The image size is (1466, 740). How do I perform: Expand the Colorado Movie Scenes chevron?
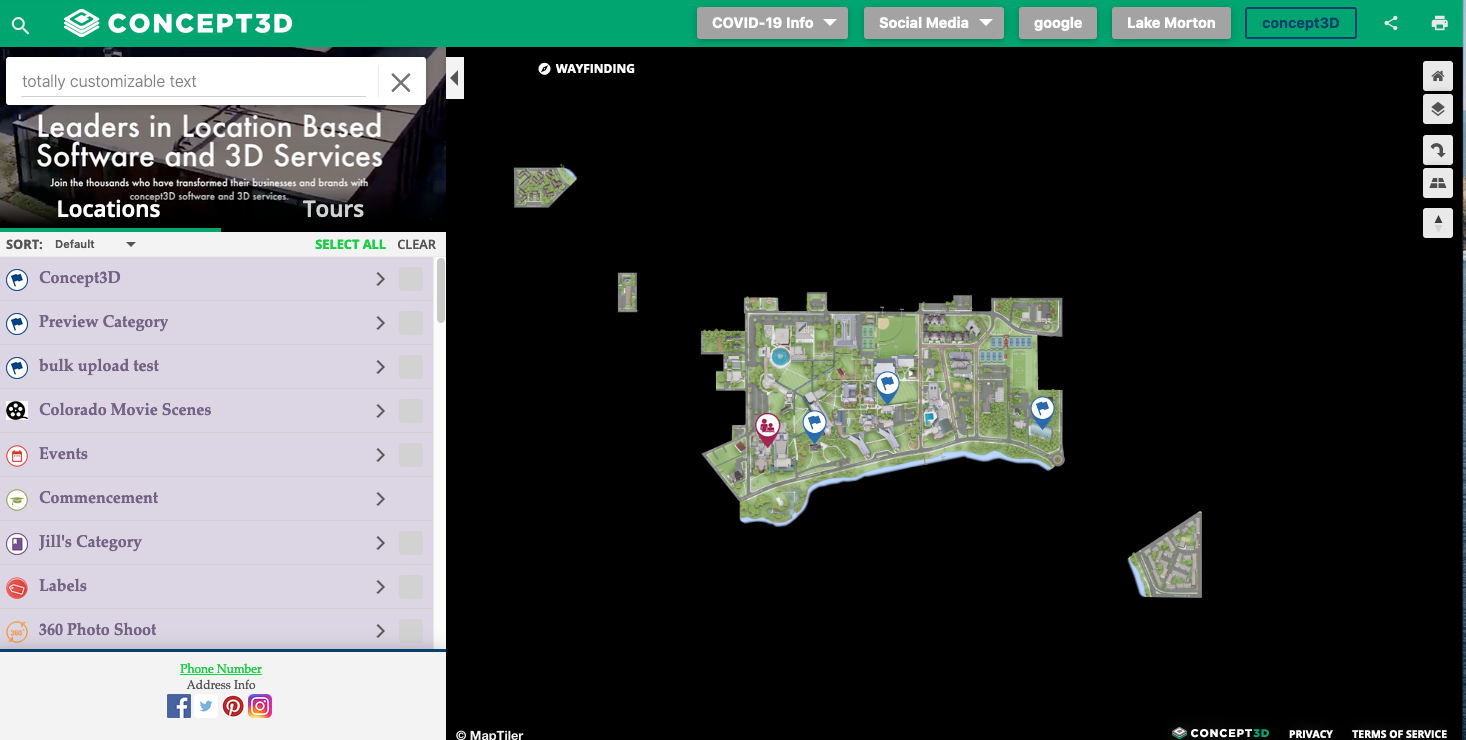380,411
